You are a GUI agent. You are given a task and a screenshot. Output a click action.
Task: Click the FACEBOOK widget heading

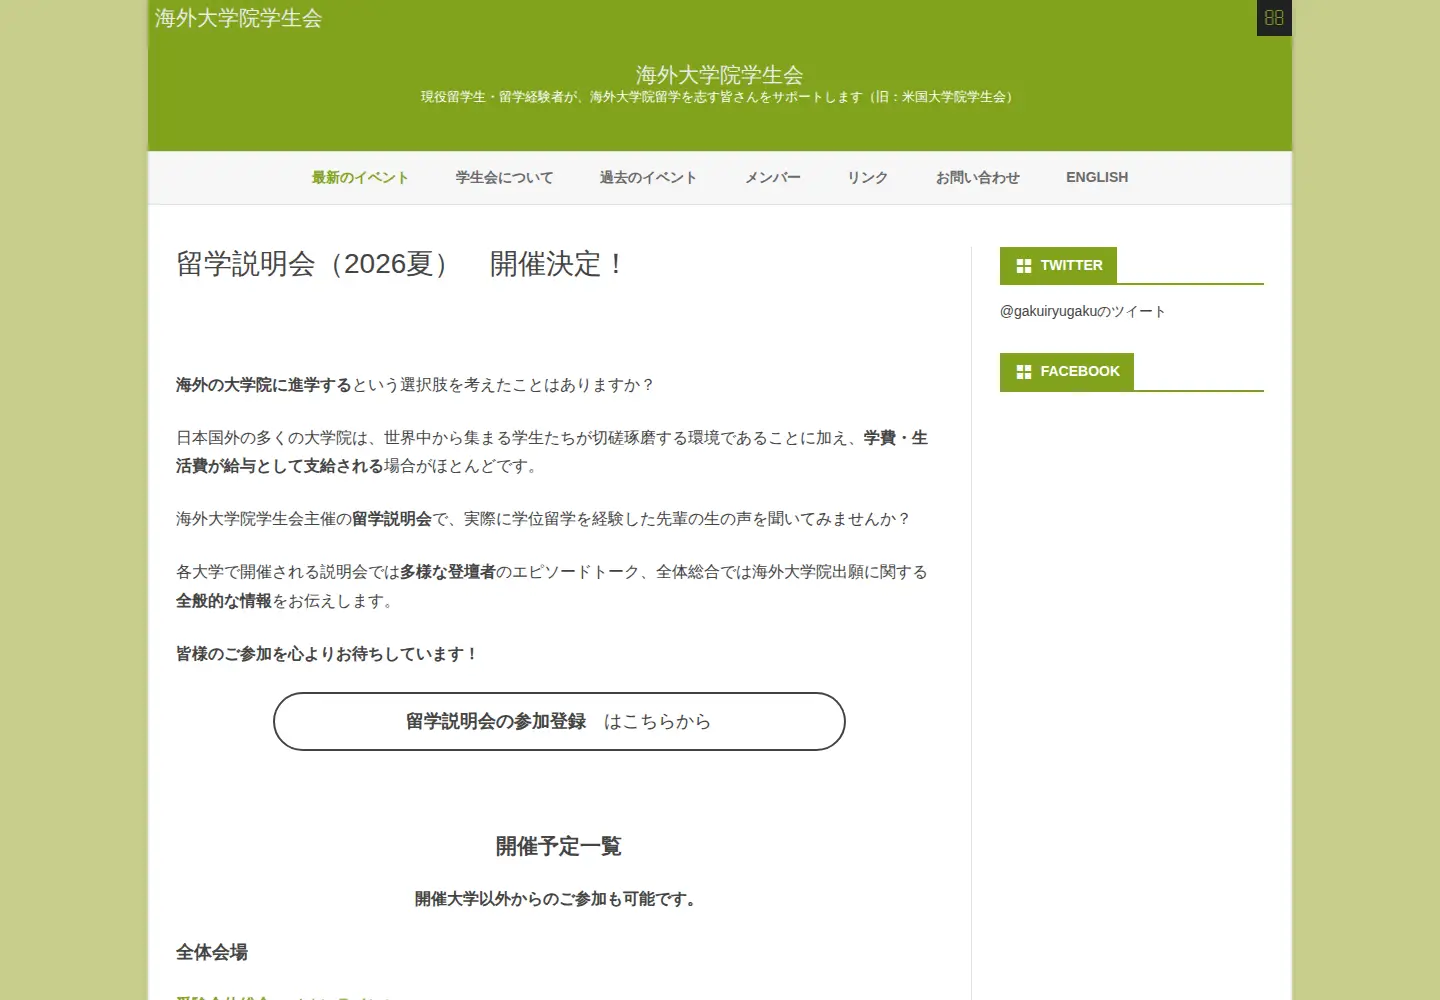[x=1067, y=372]
